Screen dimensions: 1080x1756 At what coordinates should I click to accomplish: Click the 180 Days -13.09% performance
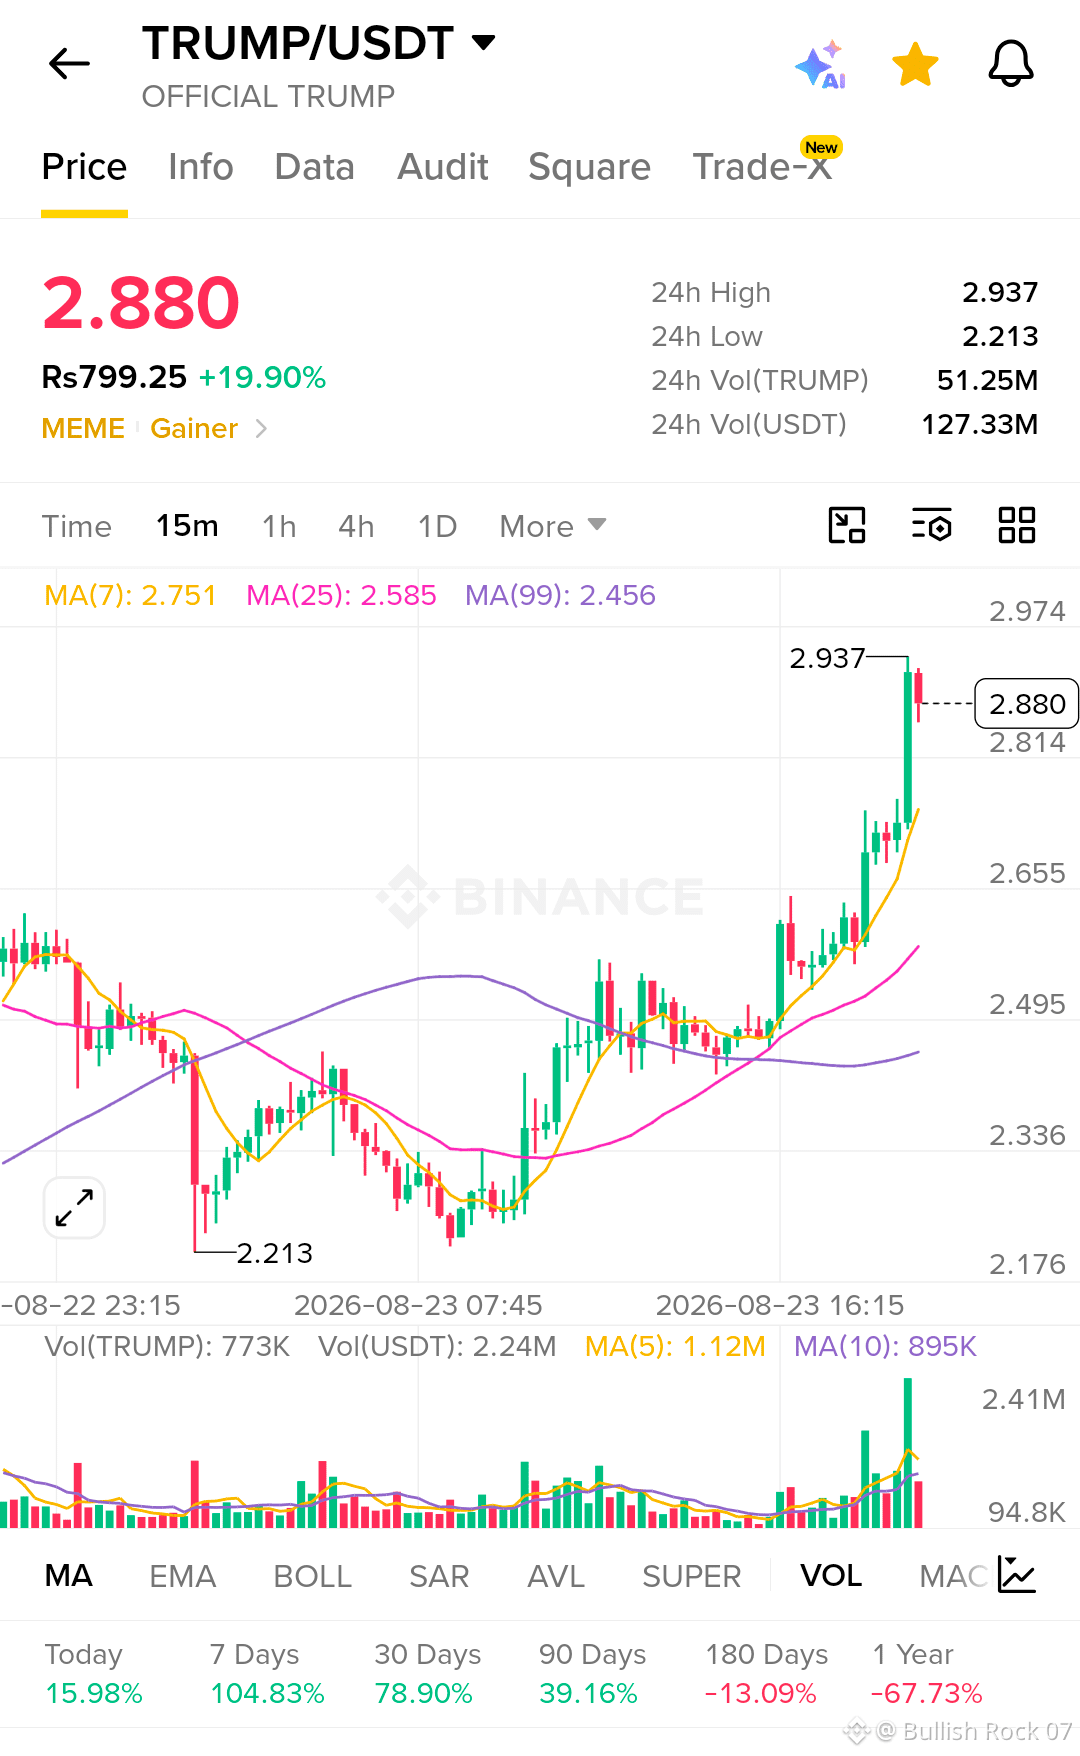coord(766,1673)
